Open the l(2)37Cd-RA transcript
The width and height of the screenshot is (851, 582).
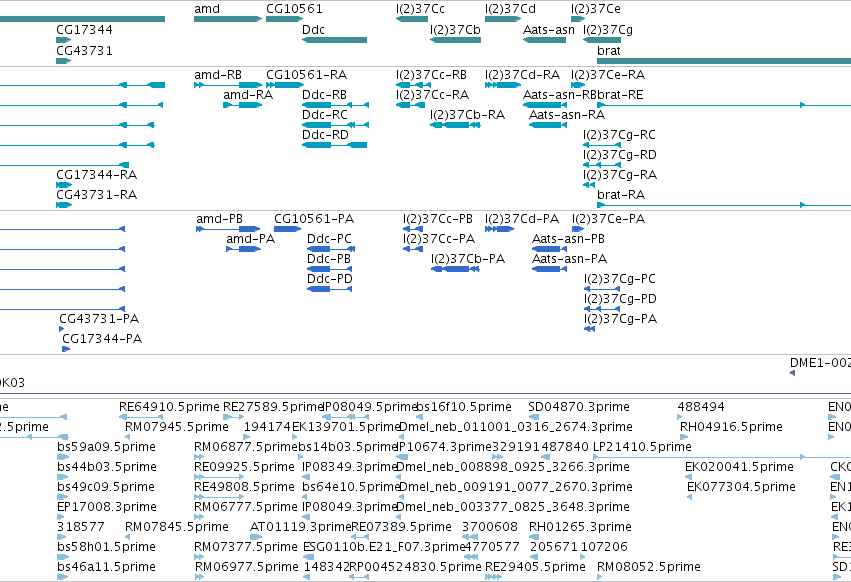(503, 85)
